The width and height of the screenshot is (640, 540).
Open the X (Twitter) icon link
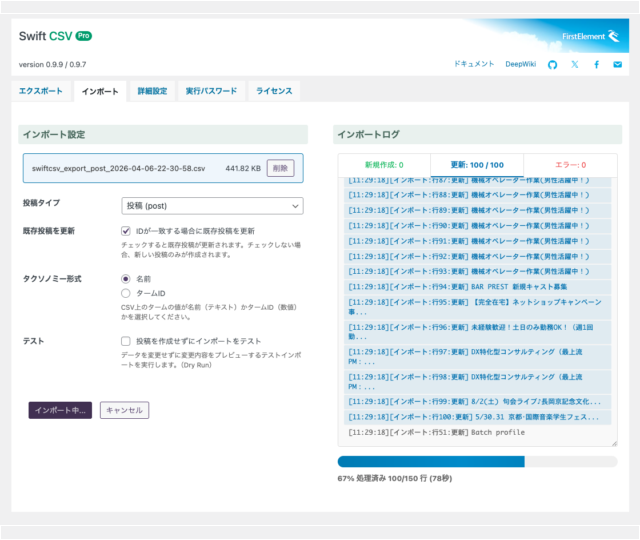click(x=574, y=64)
